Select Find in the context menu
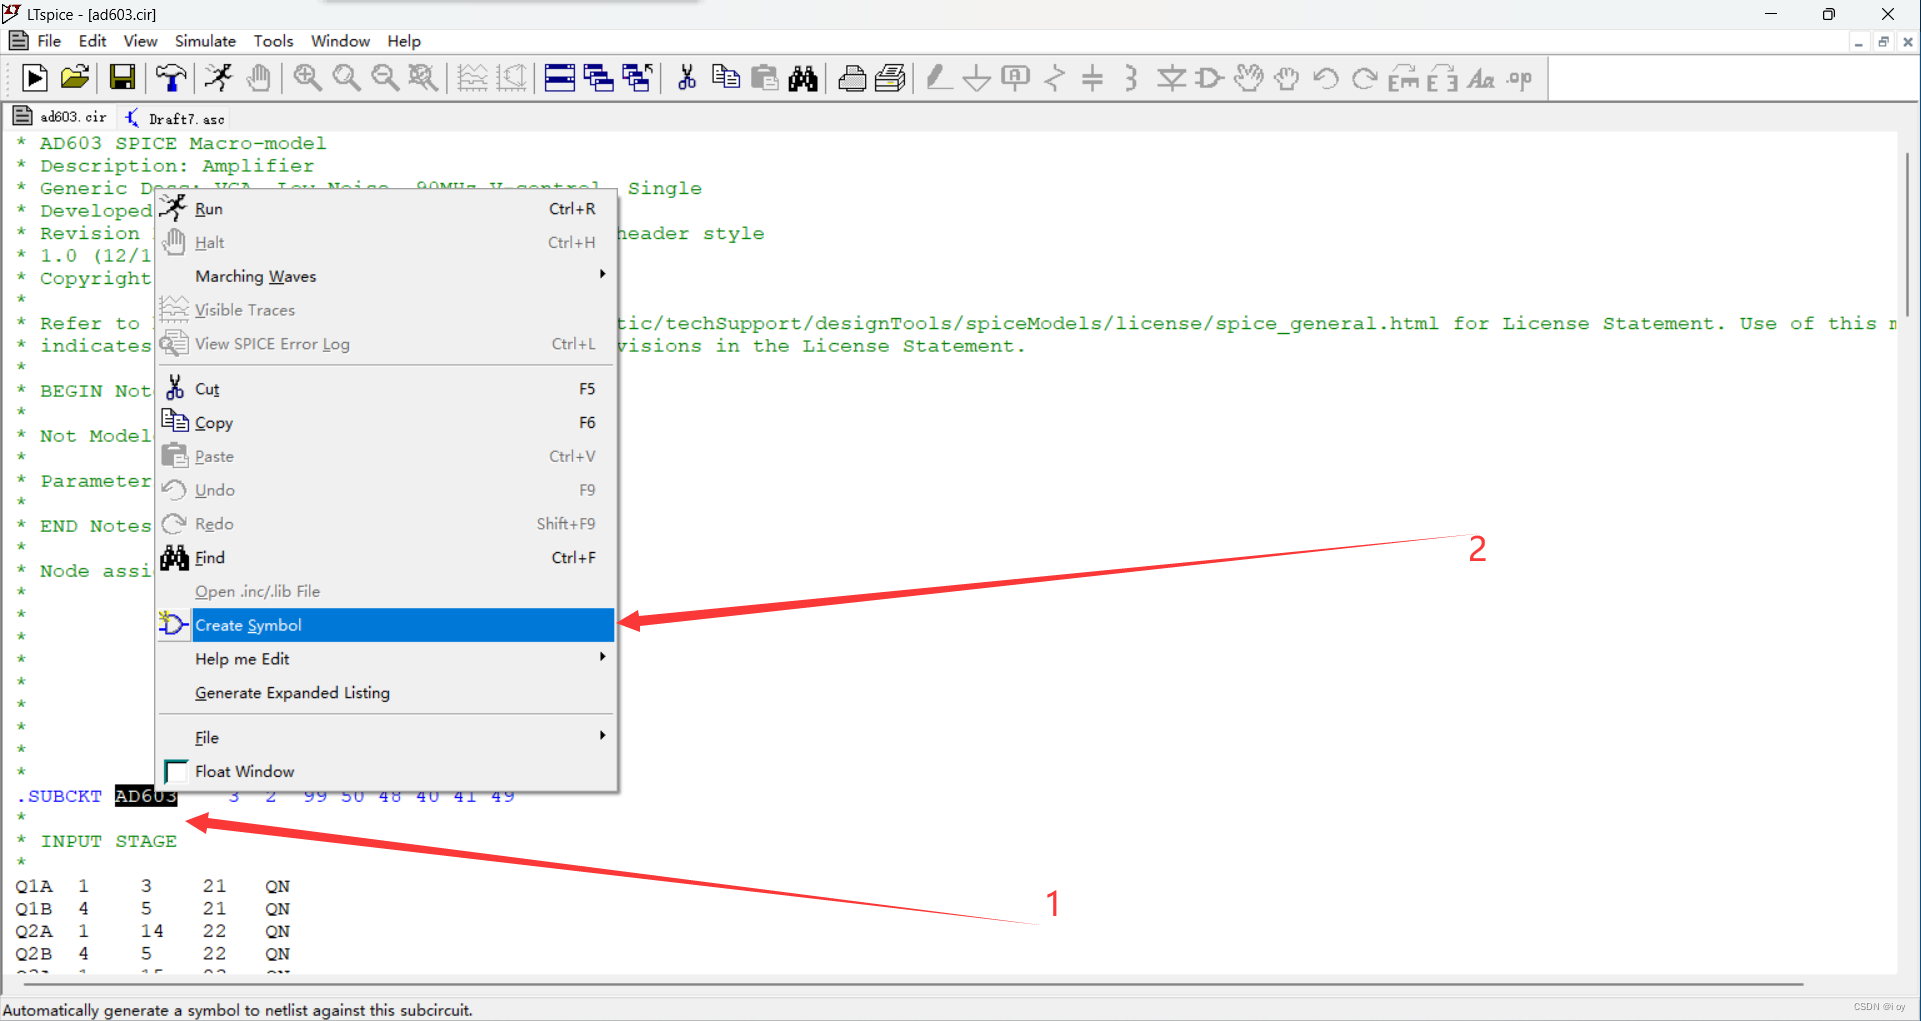 pos(386,558)
